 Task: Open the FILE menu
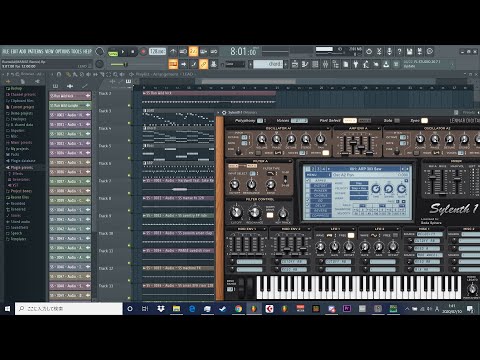tap(5, 52)
